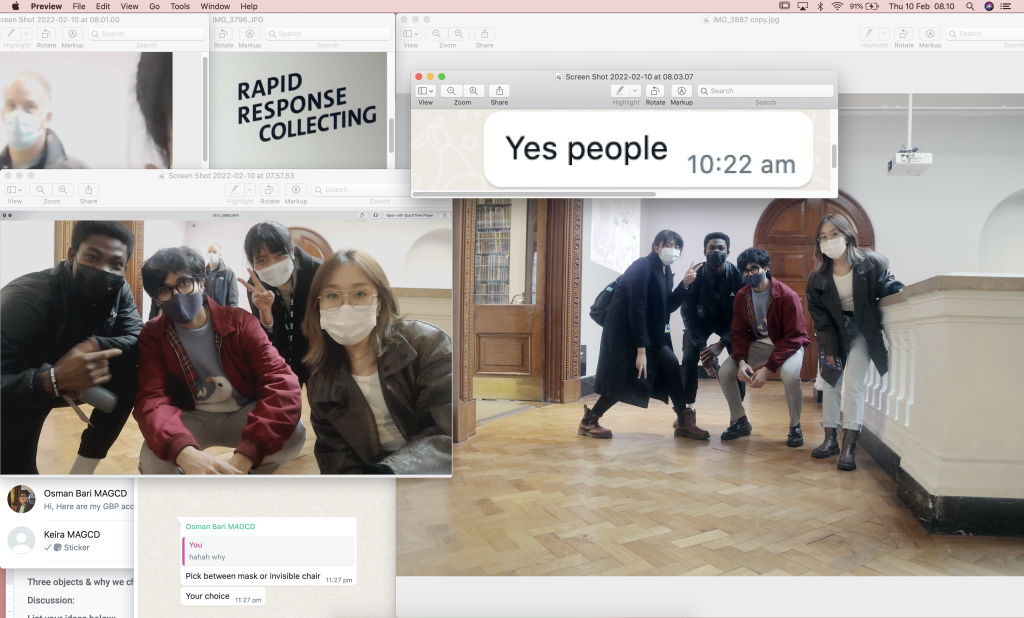1024x618 pixels.
Task: Zoom out in the 07.57.53 screenshot window
Action: coord(40,189)
